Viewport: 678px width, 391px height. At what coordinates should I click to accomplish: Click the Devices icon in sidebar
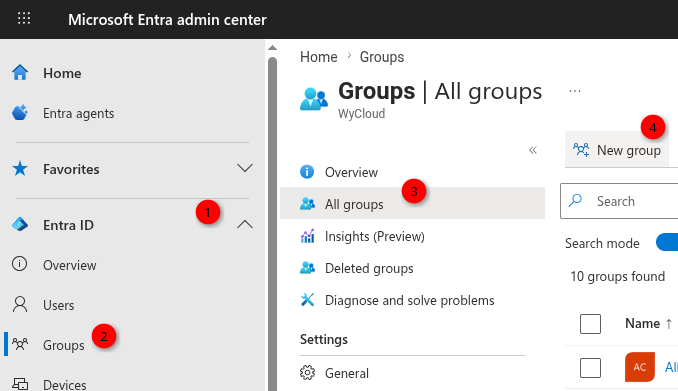point(20,384)
